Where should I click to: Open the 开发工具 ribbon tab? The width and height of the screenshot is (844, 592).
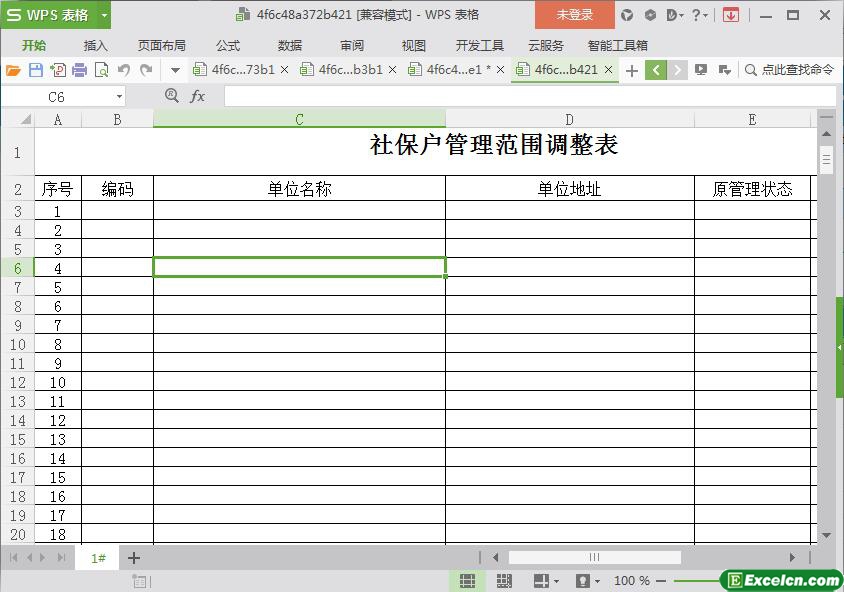(x=480, y=46)
